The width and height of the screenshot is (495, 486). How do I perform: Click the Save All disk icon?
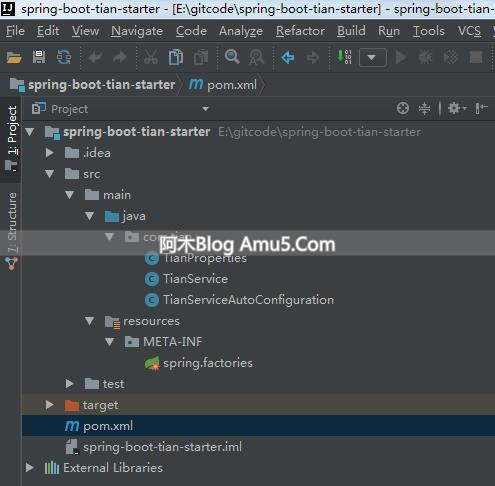[x=39, y=57]
